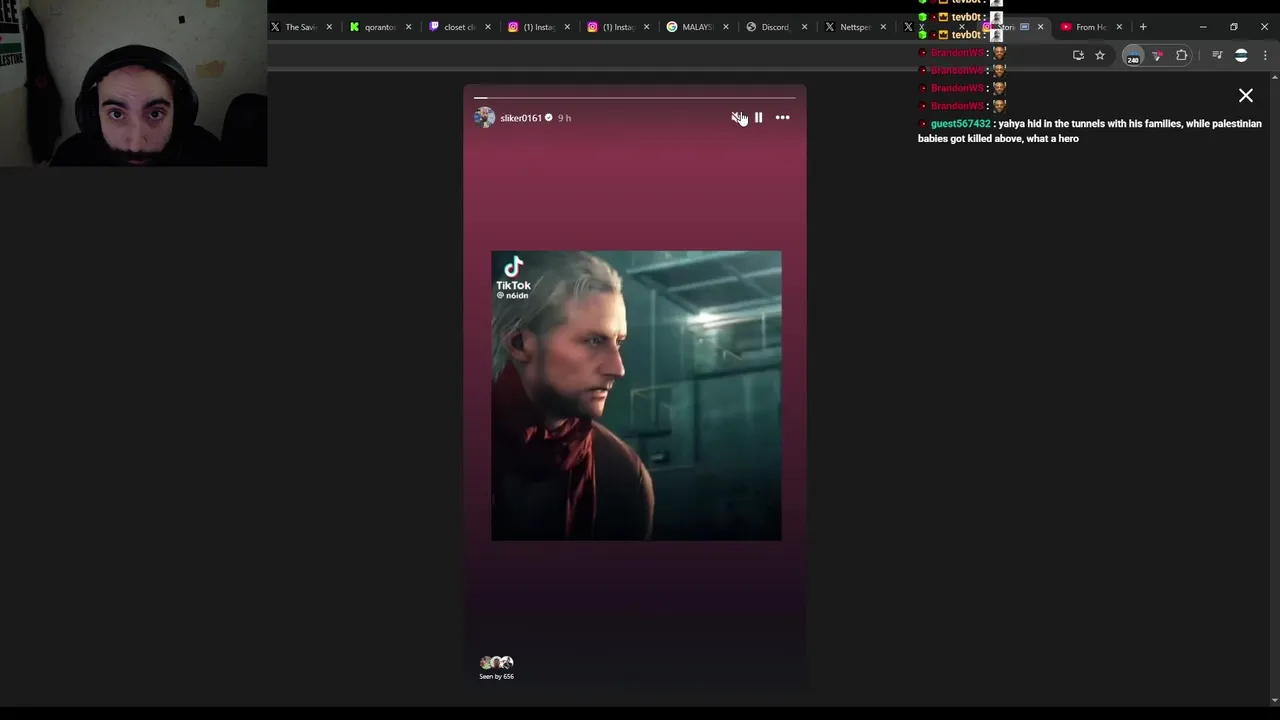
Task: Click the install app icon in the address bar
Action: point(1078,55)
